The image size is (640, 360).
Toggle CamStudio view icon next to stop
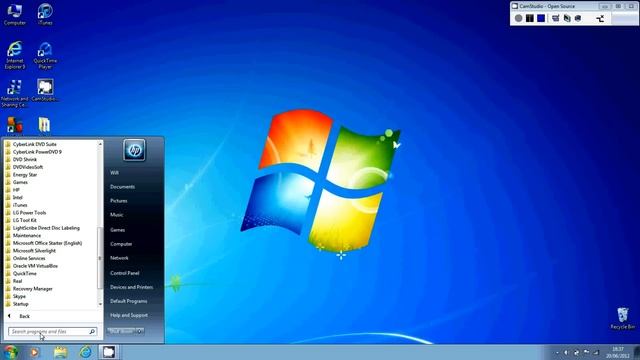[556, 18]
